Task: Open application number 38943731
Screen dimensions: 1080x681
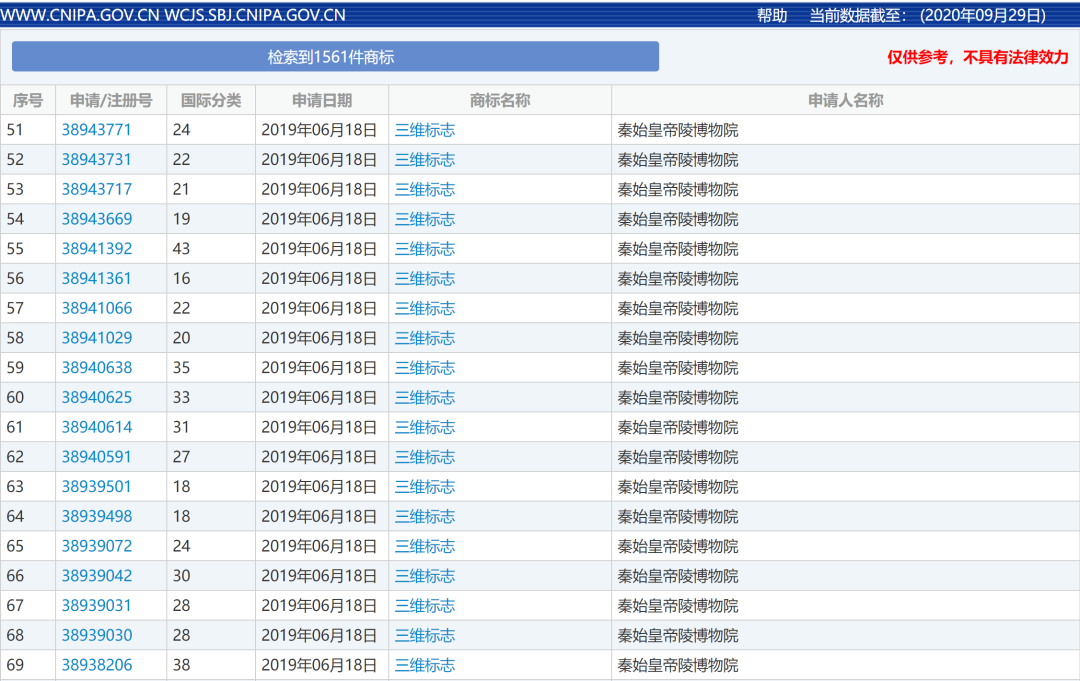Action: tap(97, 160)
